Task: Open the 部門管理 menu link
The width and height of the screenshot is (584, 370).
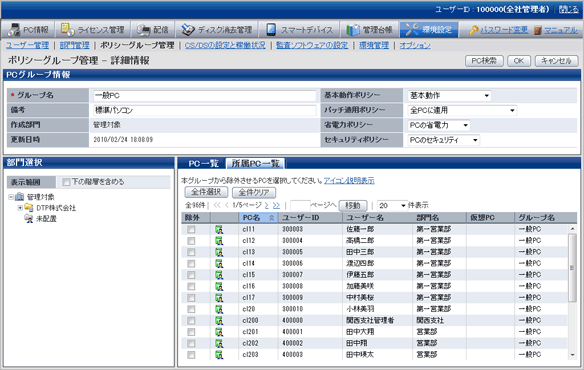Action: (74, 45)
